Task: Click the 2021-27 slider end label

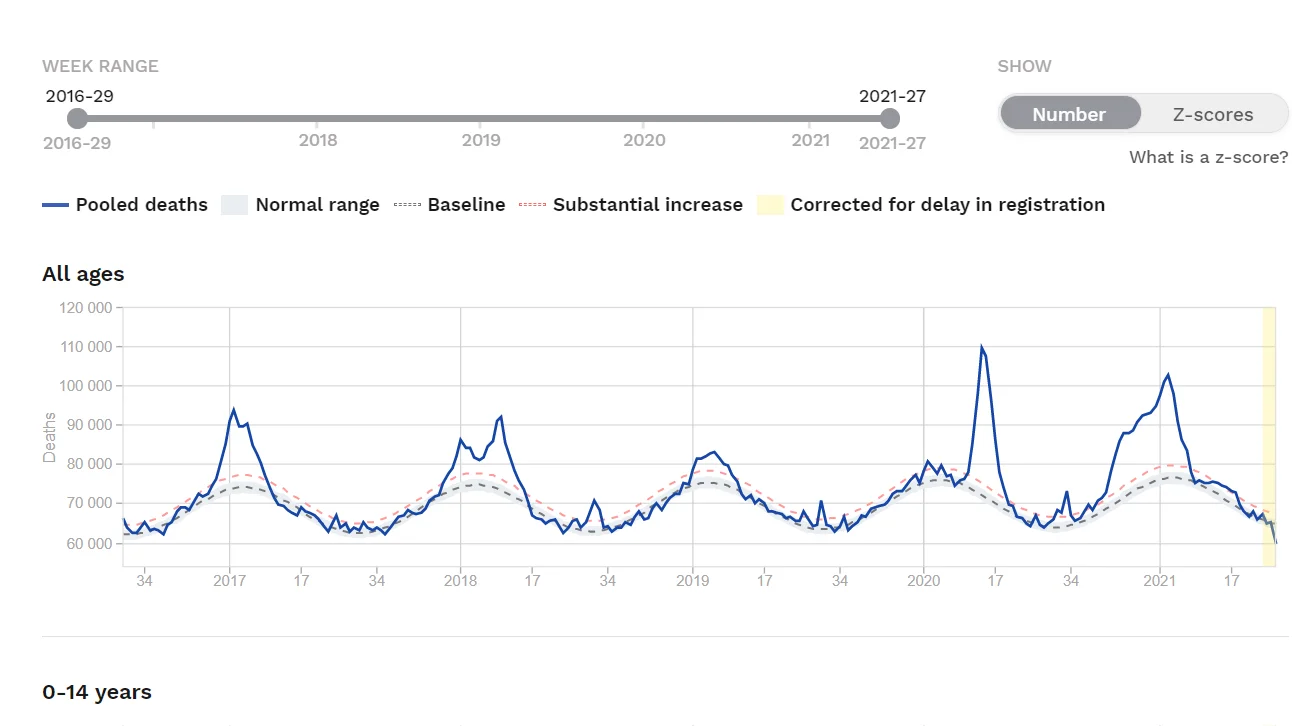Action: 892,143
